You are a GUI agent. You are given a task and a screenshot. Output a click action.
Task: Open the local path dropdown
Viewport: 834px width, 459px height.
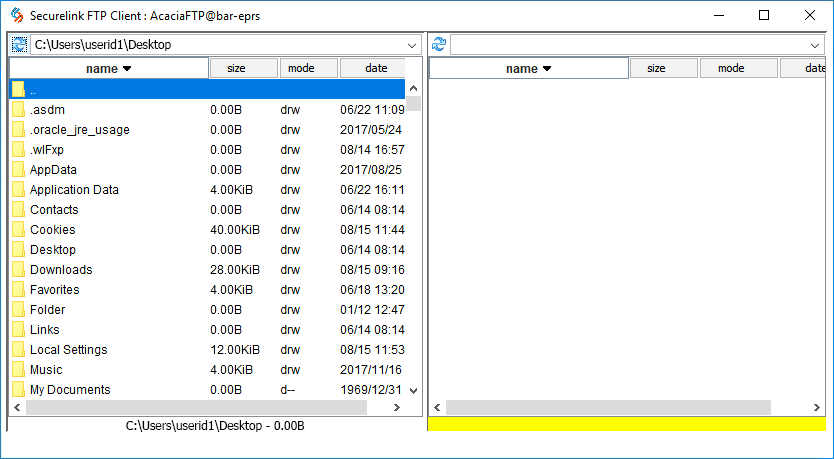[x=413, y=45]
